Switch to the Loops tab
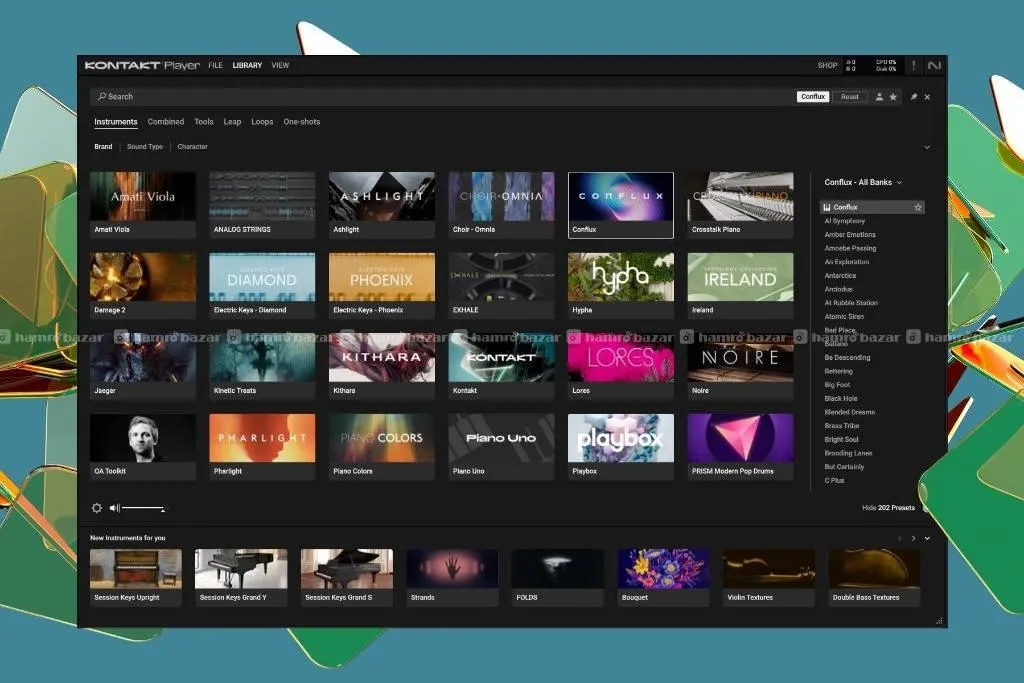The height and width of the screenshot is (683, 1024). (x=262, y=122)
